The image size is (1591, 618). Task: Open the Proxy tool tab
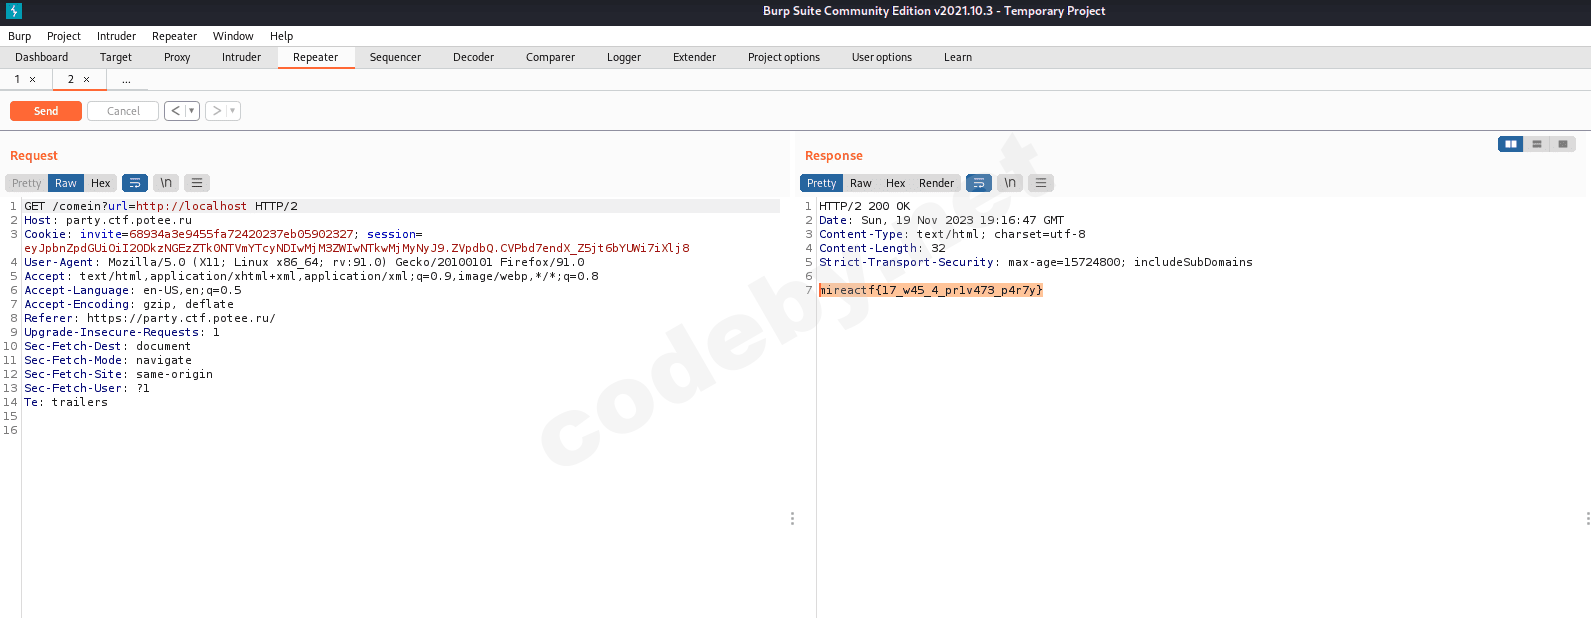177,57
